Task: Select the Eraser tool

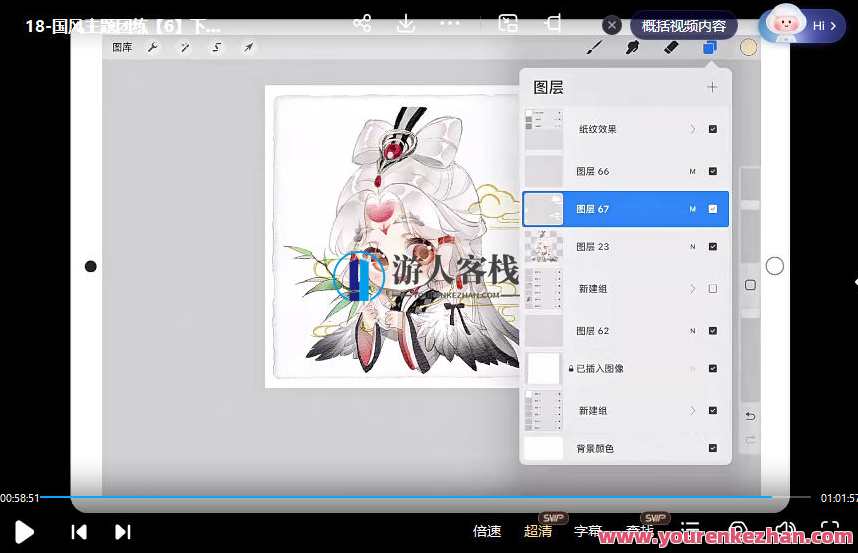Action: [x=671, y=48]
